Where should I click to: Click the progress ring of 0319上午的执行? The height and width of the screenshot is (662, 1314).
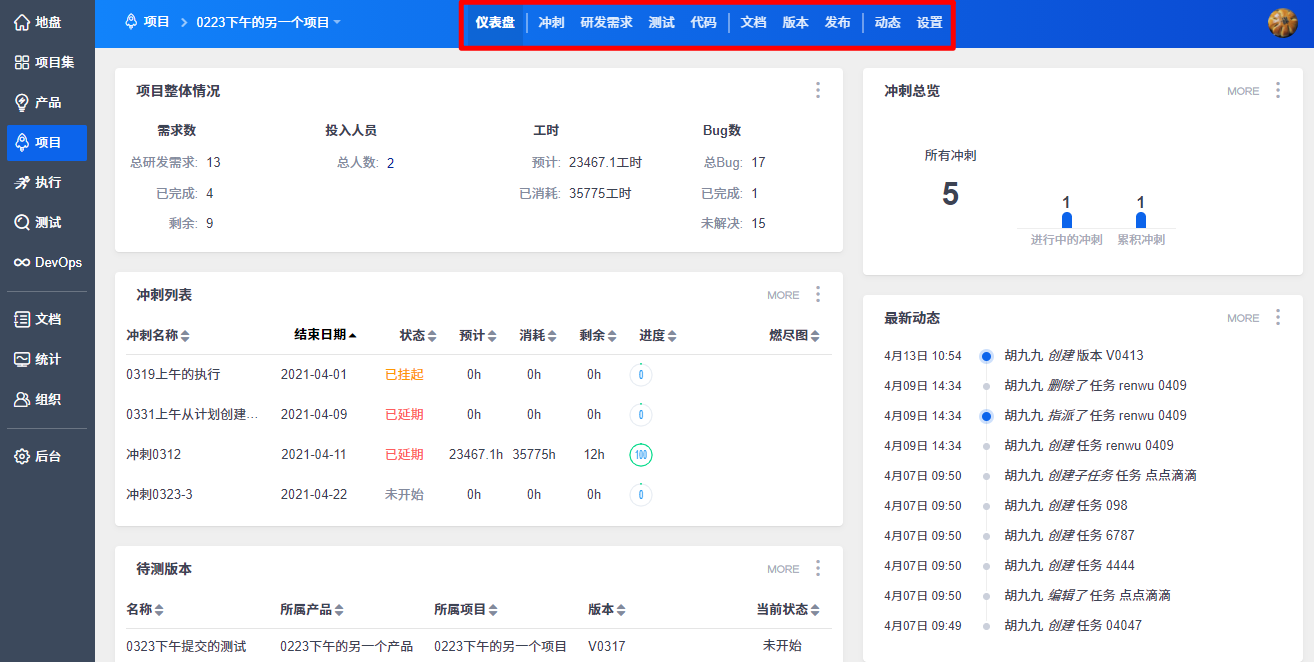click(x=641, y=375)
